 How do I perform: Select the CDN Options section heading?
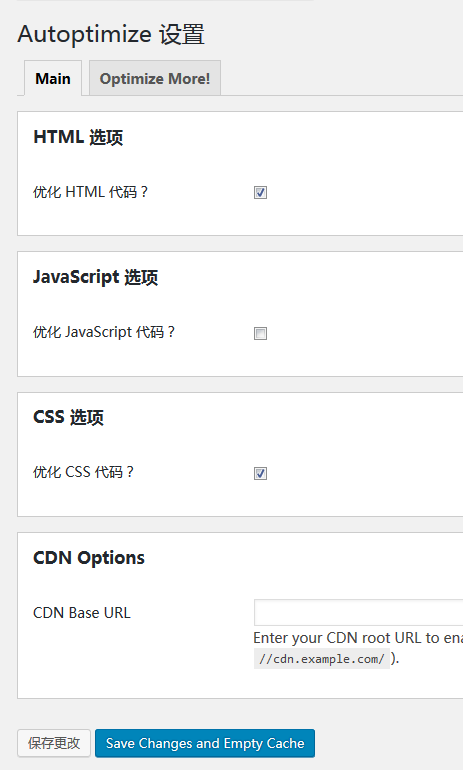click(x=89, y=558)
